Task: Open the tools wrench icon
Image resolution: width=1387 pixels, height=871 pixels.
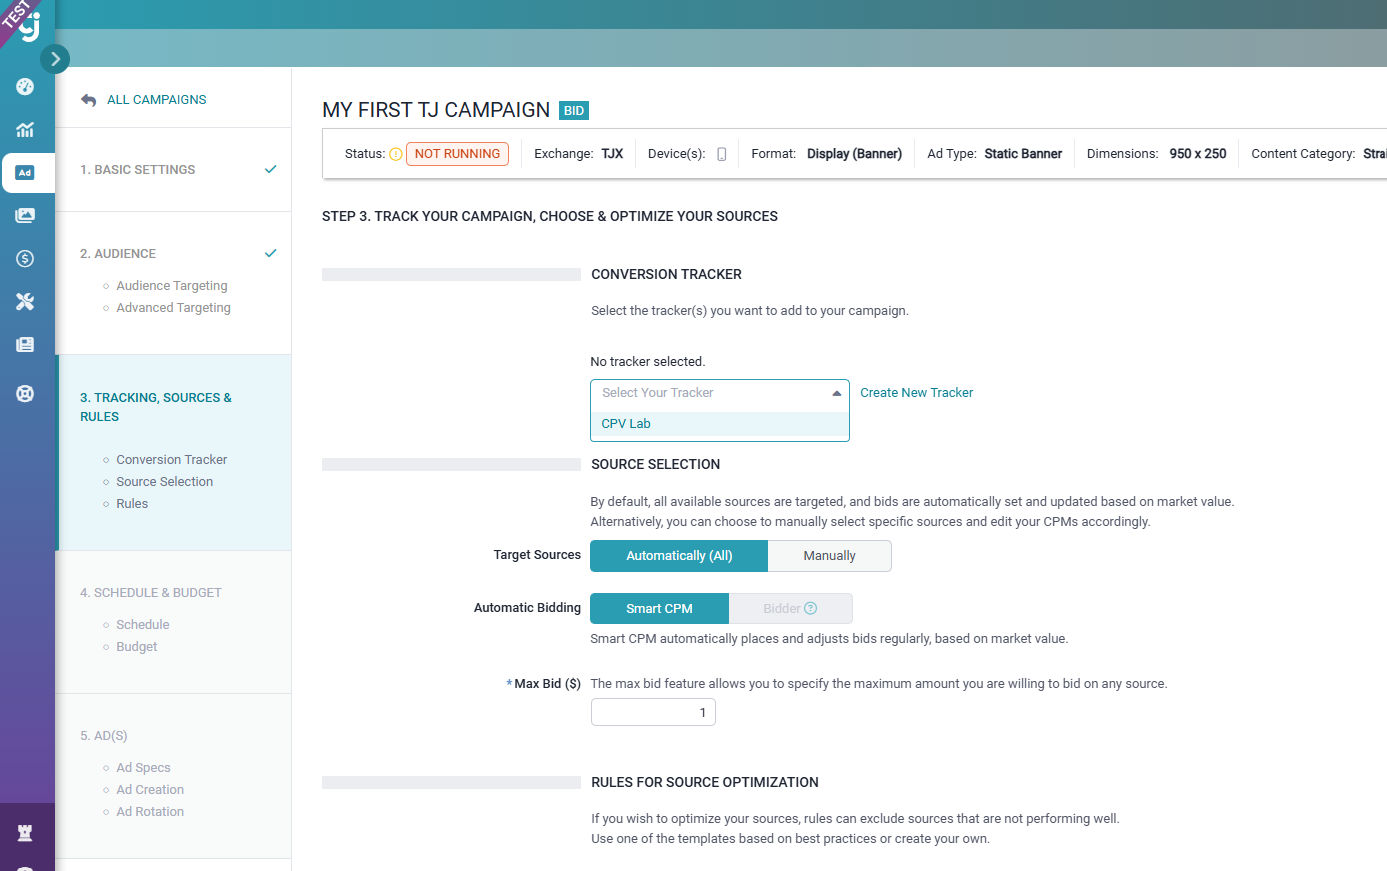Action: (24, 301)
